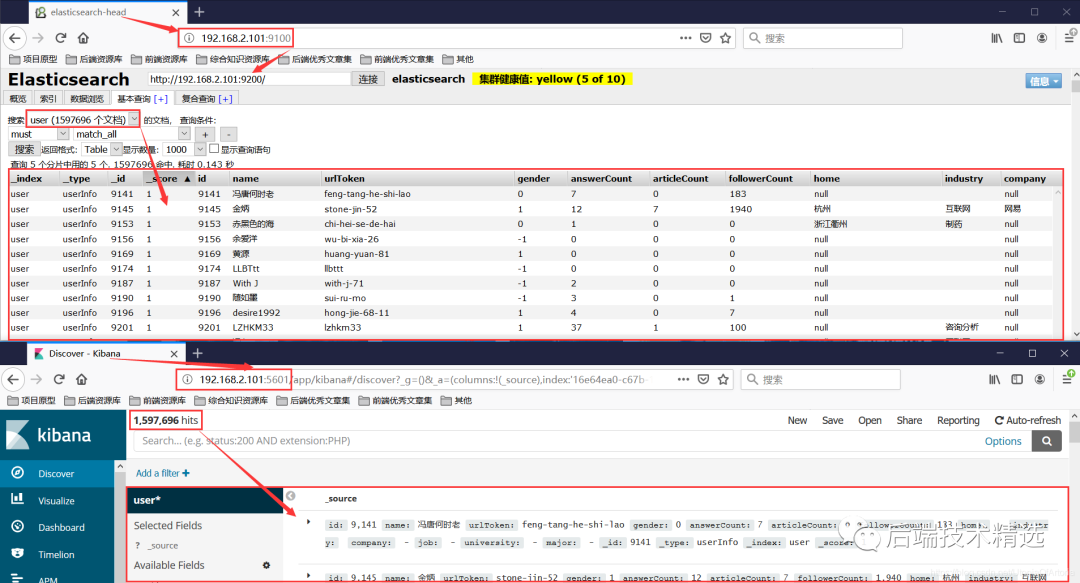Viewport: 1080px width, 583px height.
Task: Bookmark the elasticsearch-head page with star icon
Action: (725, 38)
